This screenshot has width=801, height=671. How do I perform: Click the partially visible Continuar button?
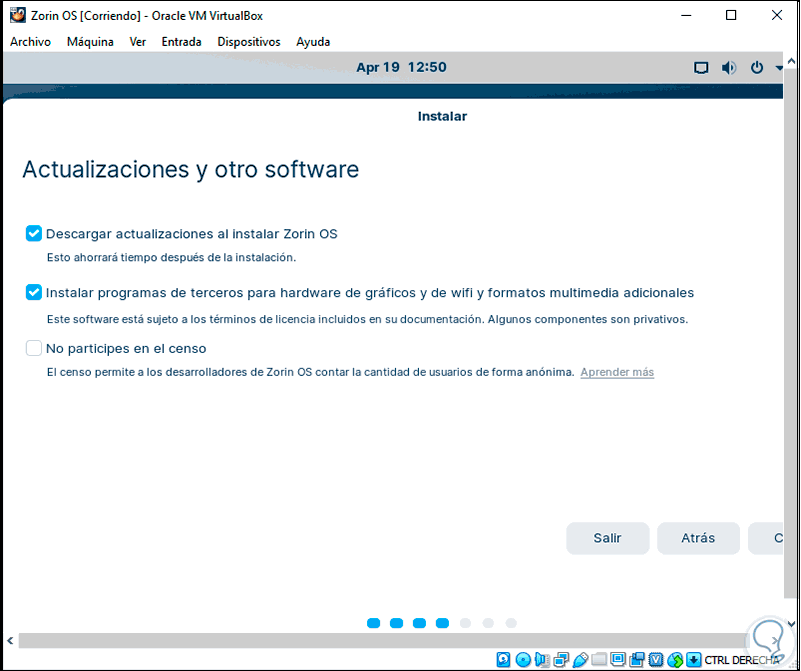coord(765,538)
